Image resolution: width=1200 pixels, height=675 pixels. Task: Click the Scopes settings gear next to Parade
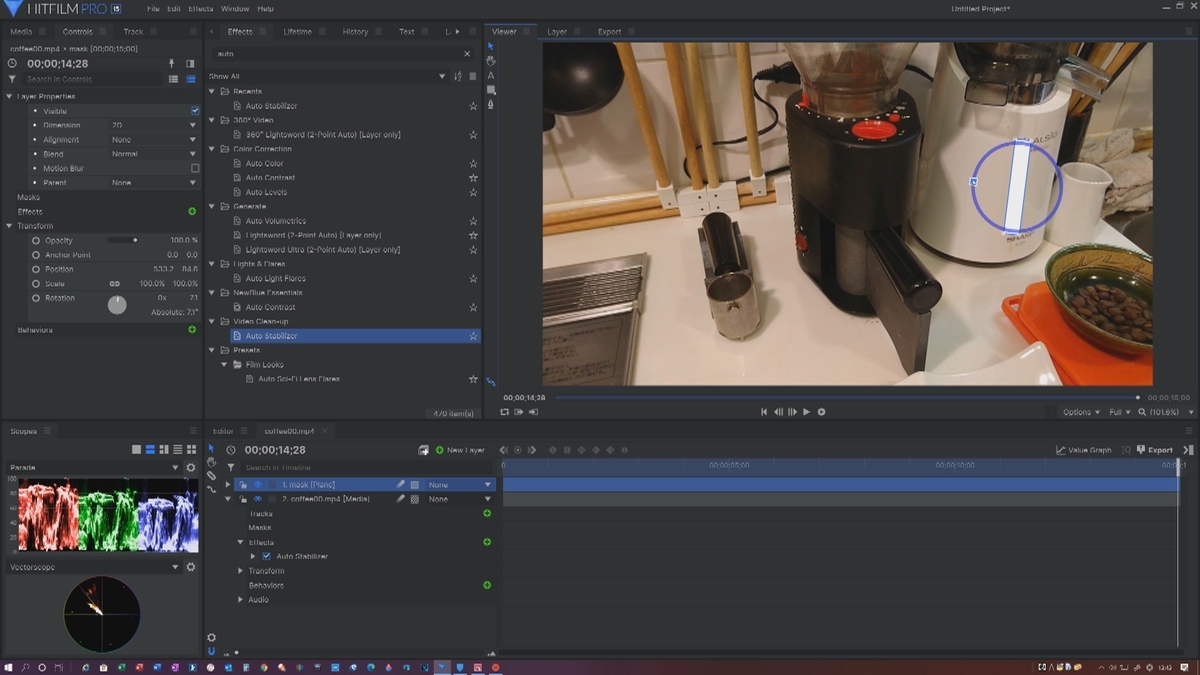[x=191, y=467]
